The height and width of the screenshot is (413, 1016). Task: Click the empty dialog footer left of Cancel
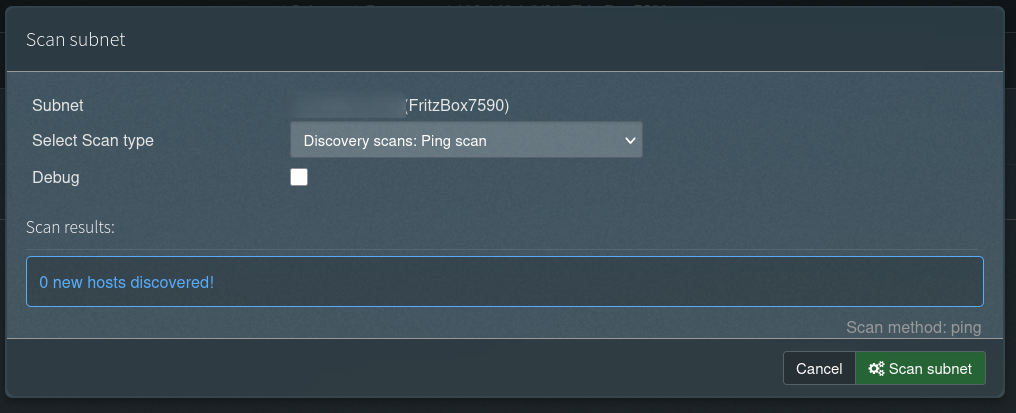coord(400,369)
